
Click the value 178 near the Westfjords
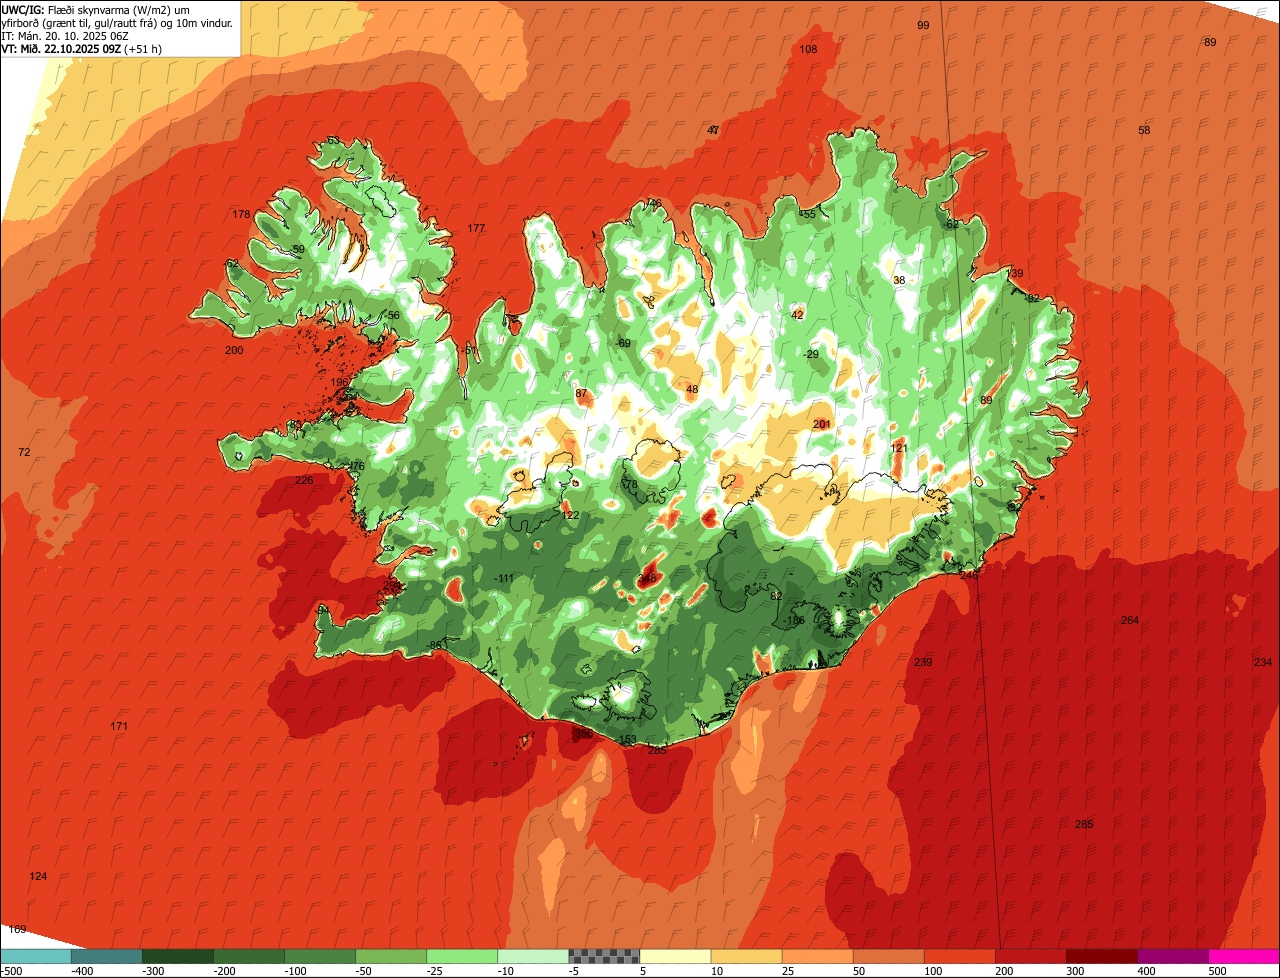[241, 214]
